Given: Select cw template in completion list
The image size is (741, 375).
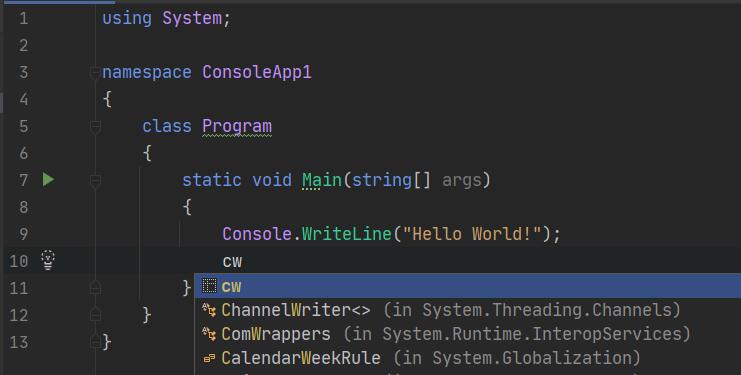Looking at the screenshot, I should tap(468, 286).
